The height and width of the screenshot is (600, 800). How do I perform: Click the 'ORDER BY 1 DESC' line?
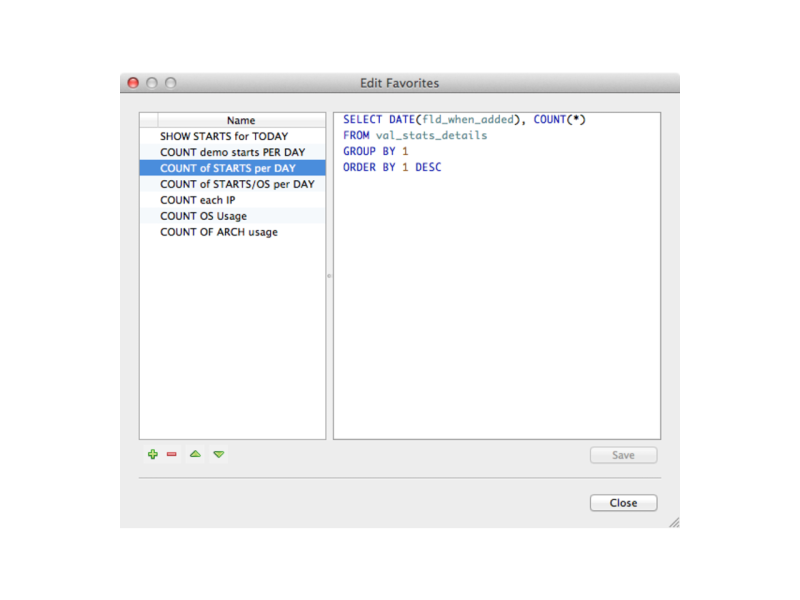coord(392,167)
